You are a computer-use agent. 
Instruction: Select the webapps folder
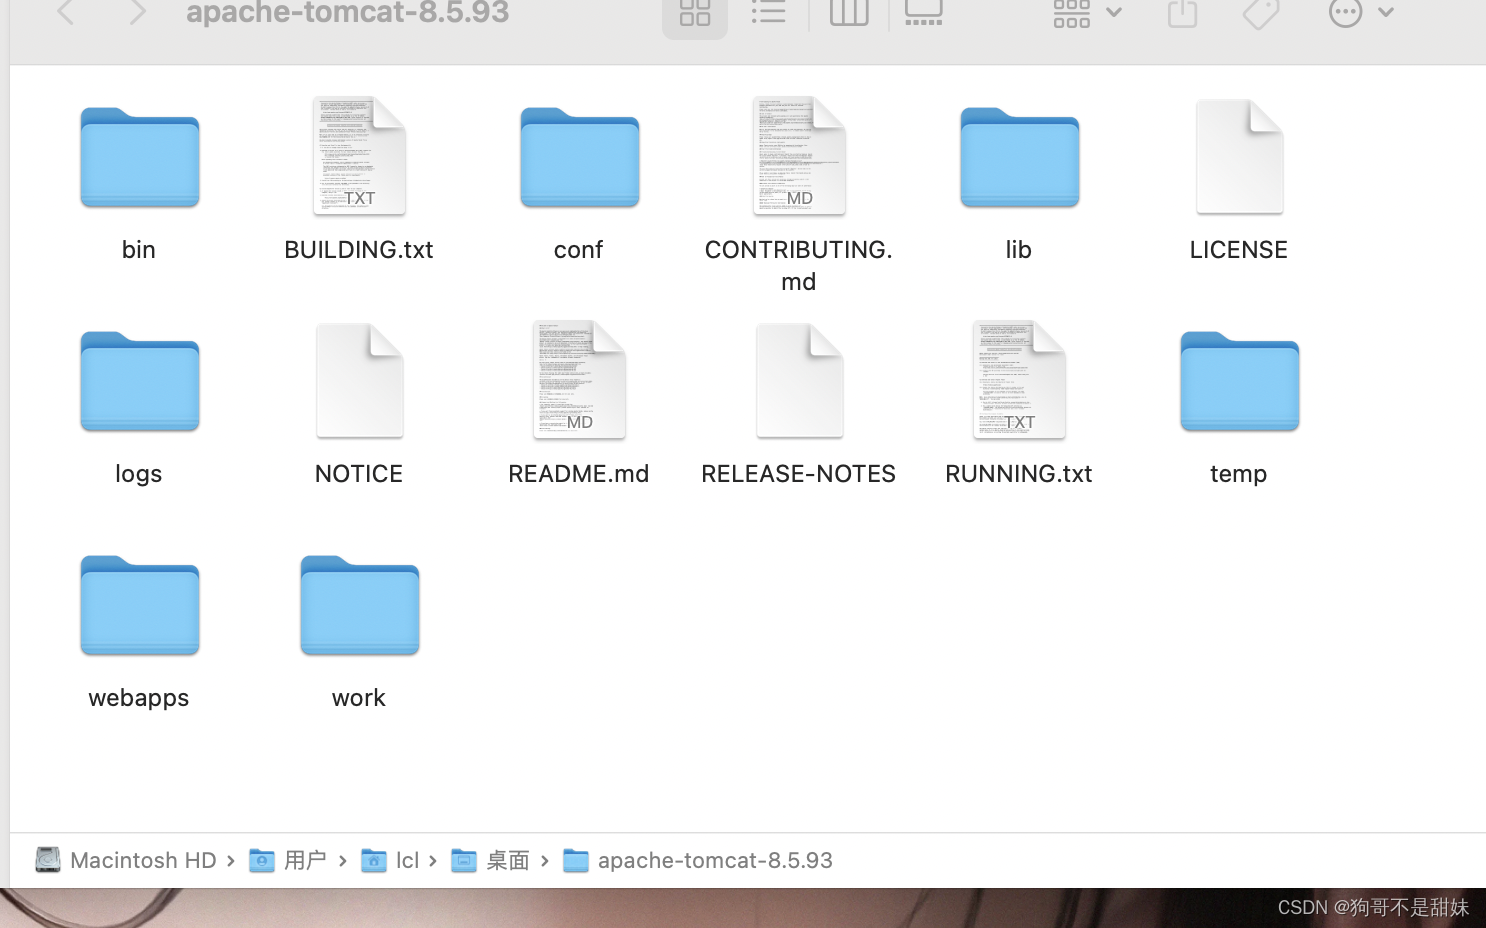tap(140, 605)
